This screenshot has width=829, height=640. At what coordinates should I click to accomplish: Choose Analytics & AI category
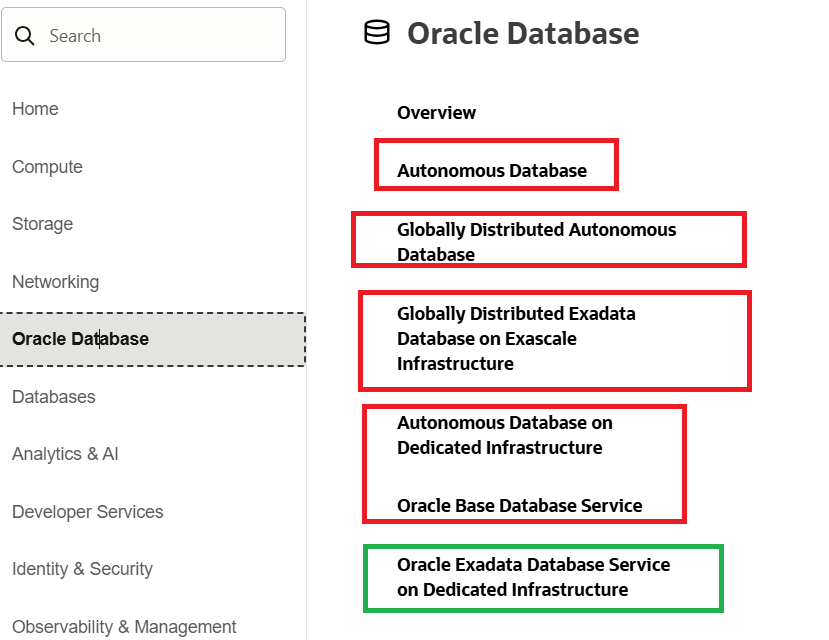coord(65,454)
